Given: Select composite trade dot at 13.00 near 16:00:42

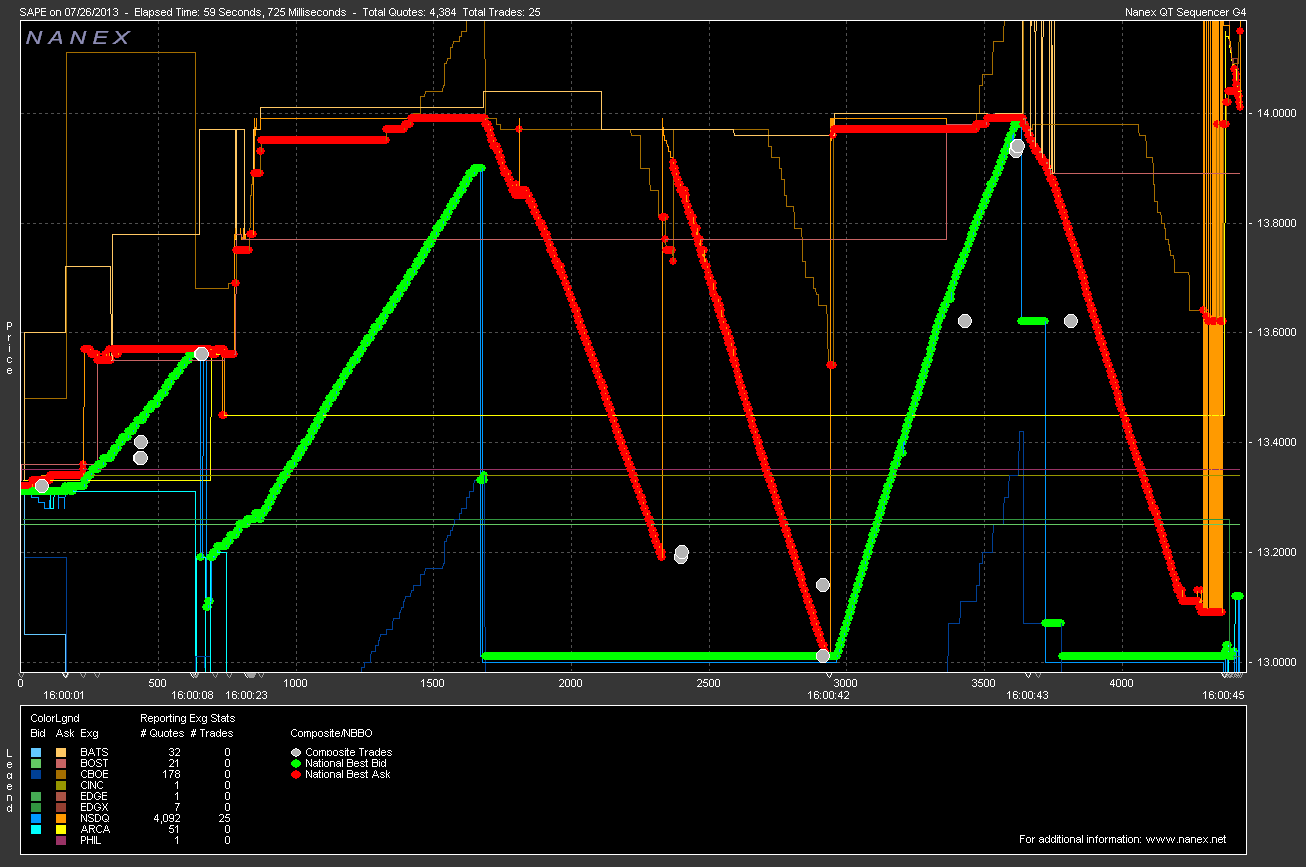Looking at the screenshot, I should point(822,656).
